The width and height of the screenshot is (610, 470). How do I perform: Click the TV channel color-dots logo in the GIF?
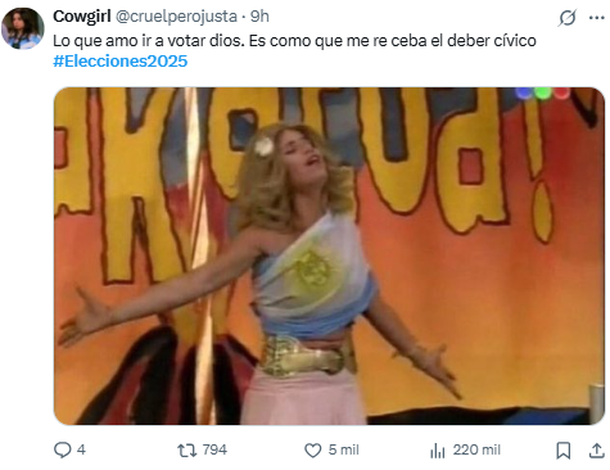point(543,93)
